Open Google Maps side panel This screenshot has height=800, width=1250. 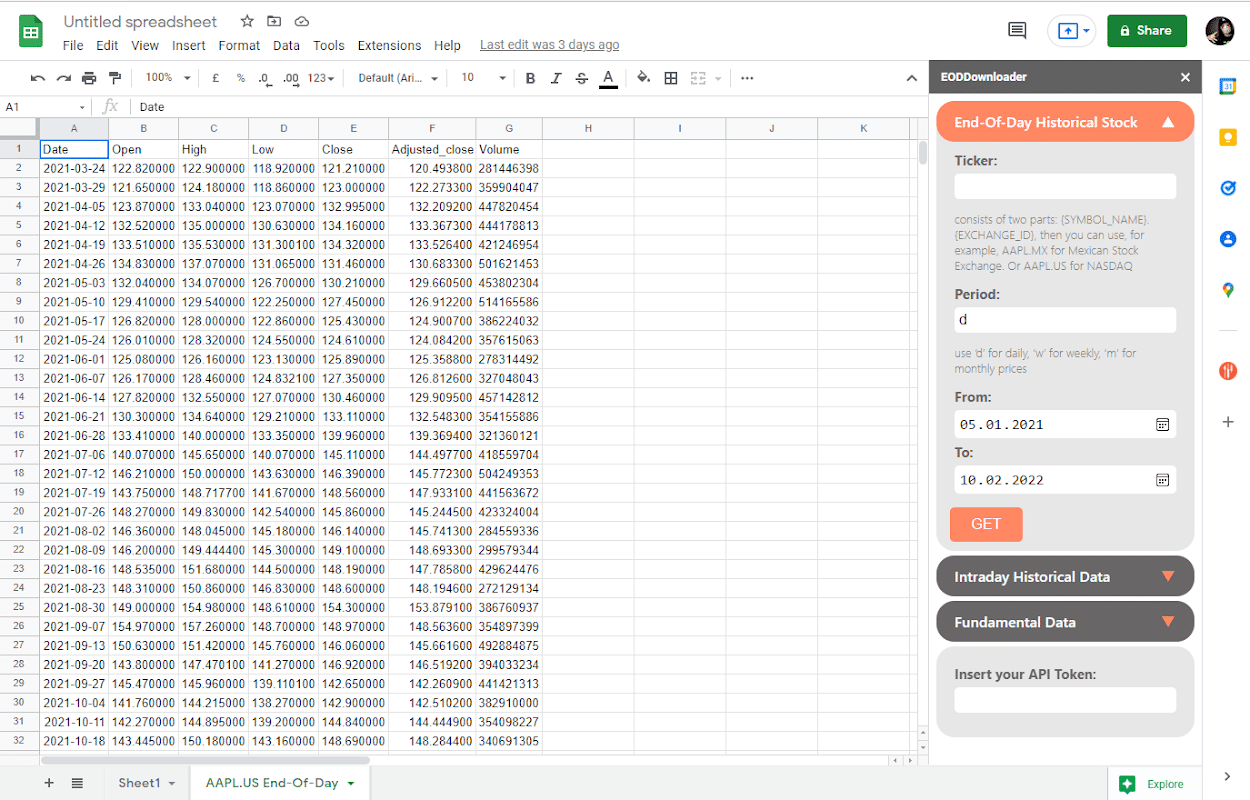click(x=1228, y=290)
